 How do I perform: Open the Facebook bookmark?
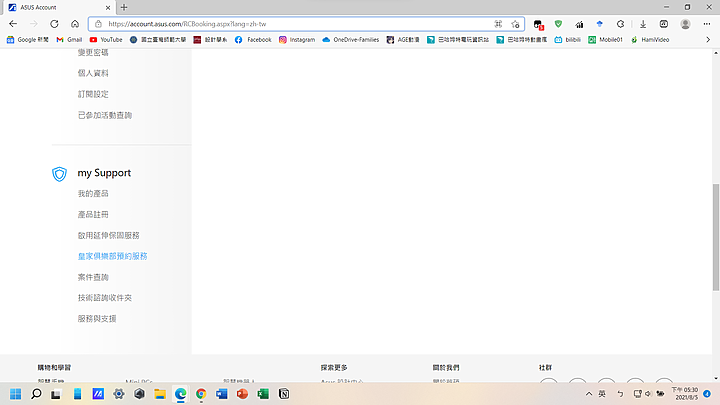(253, 39)
